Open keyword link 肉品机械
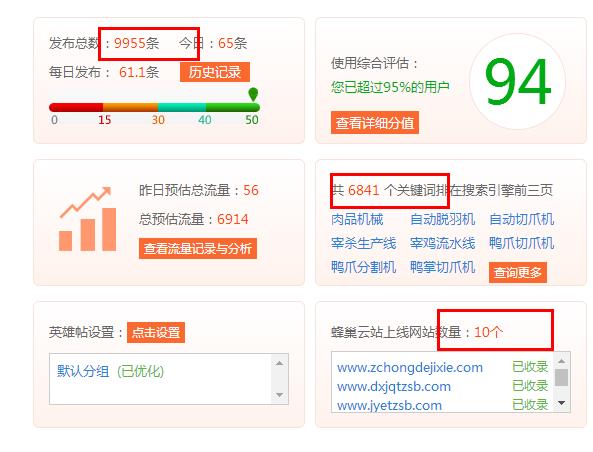593x452 pixels. coord(357,219)
